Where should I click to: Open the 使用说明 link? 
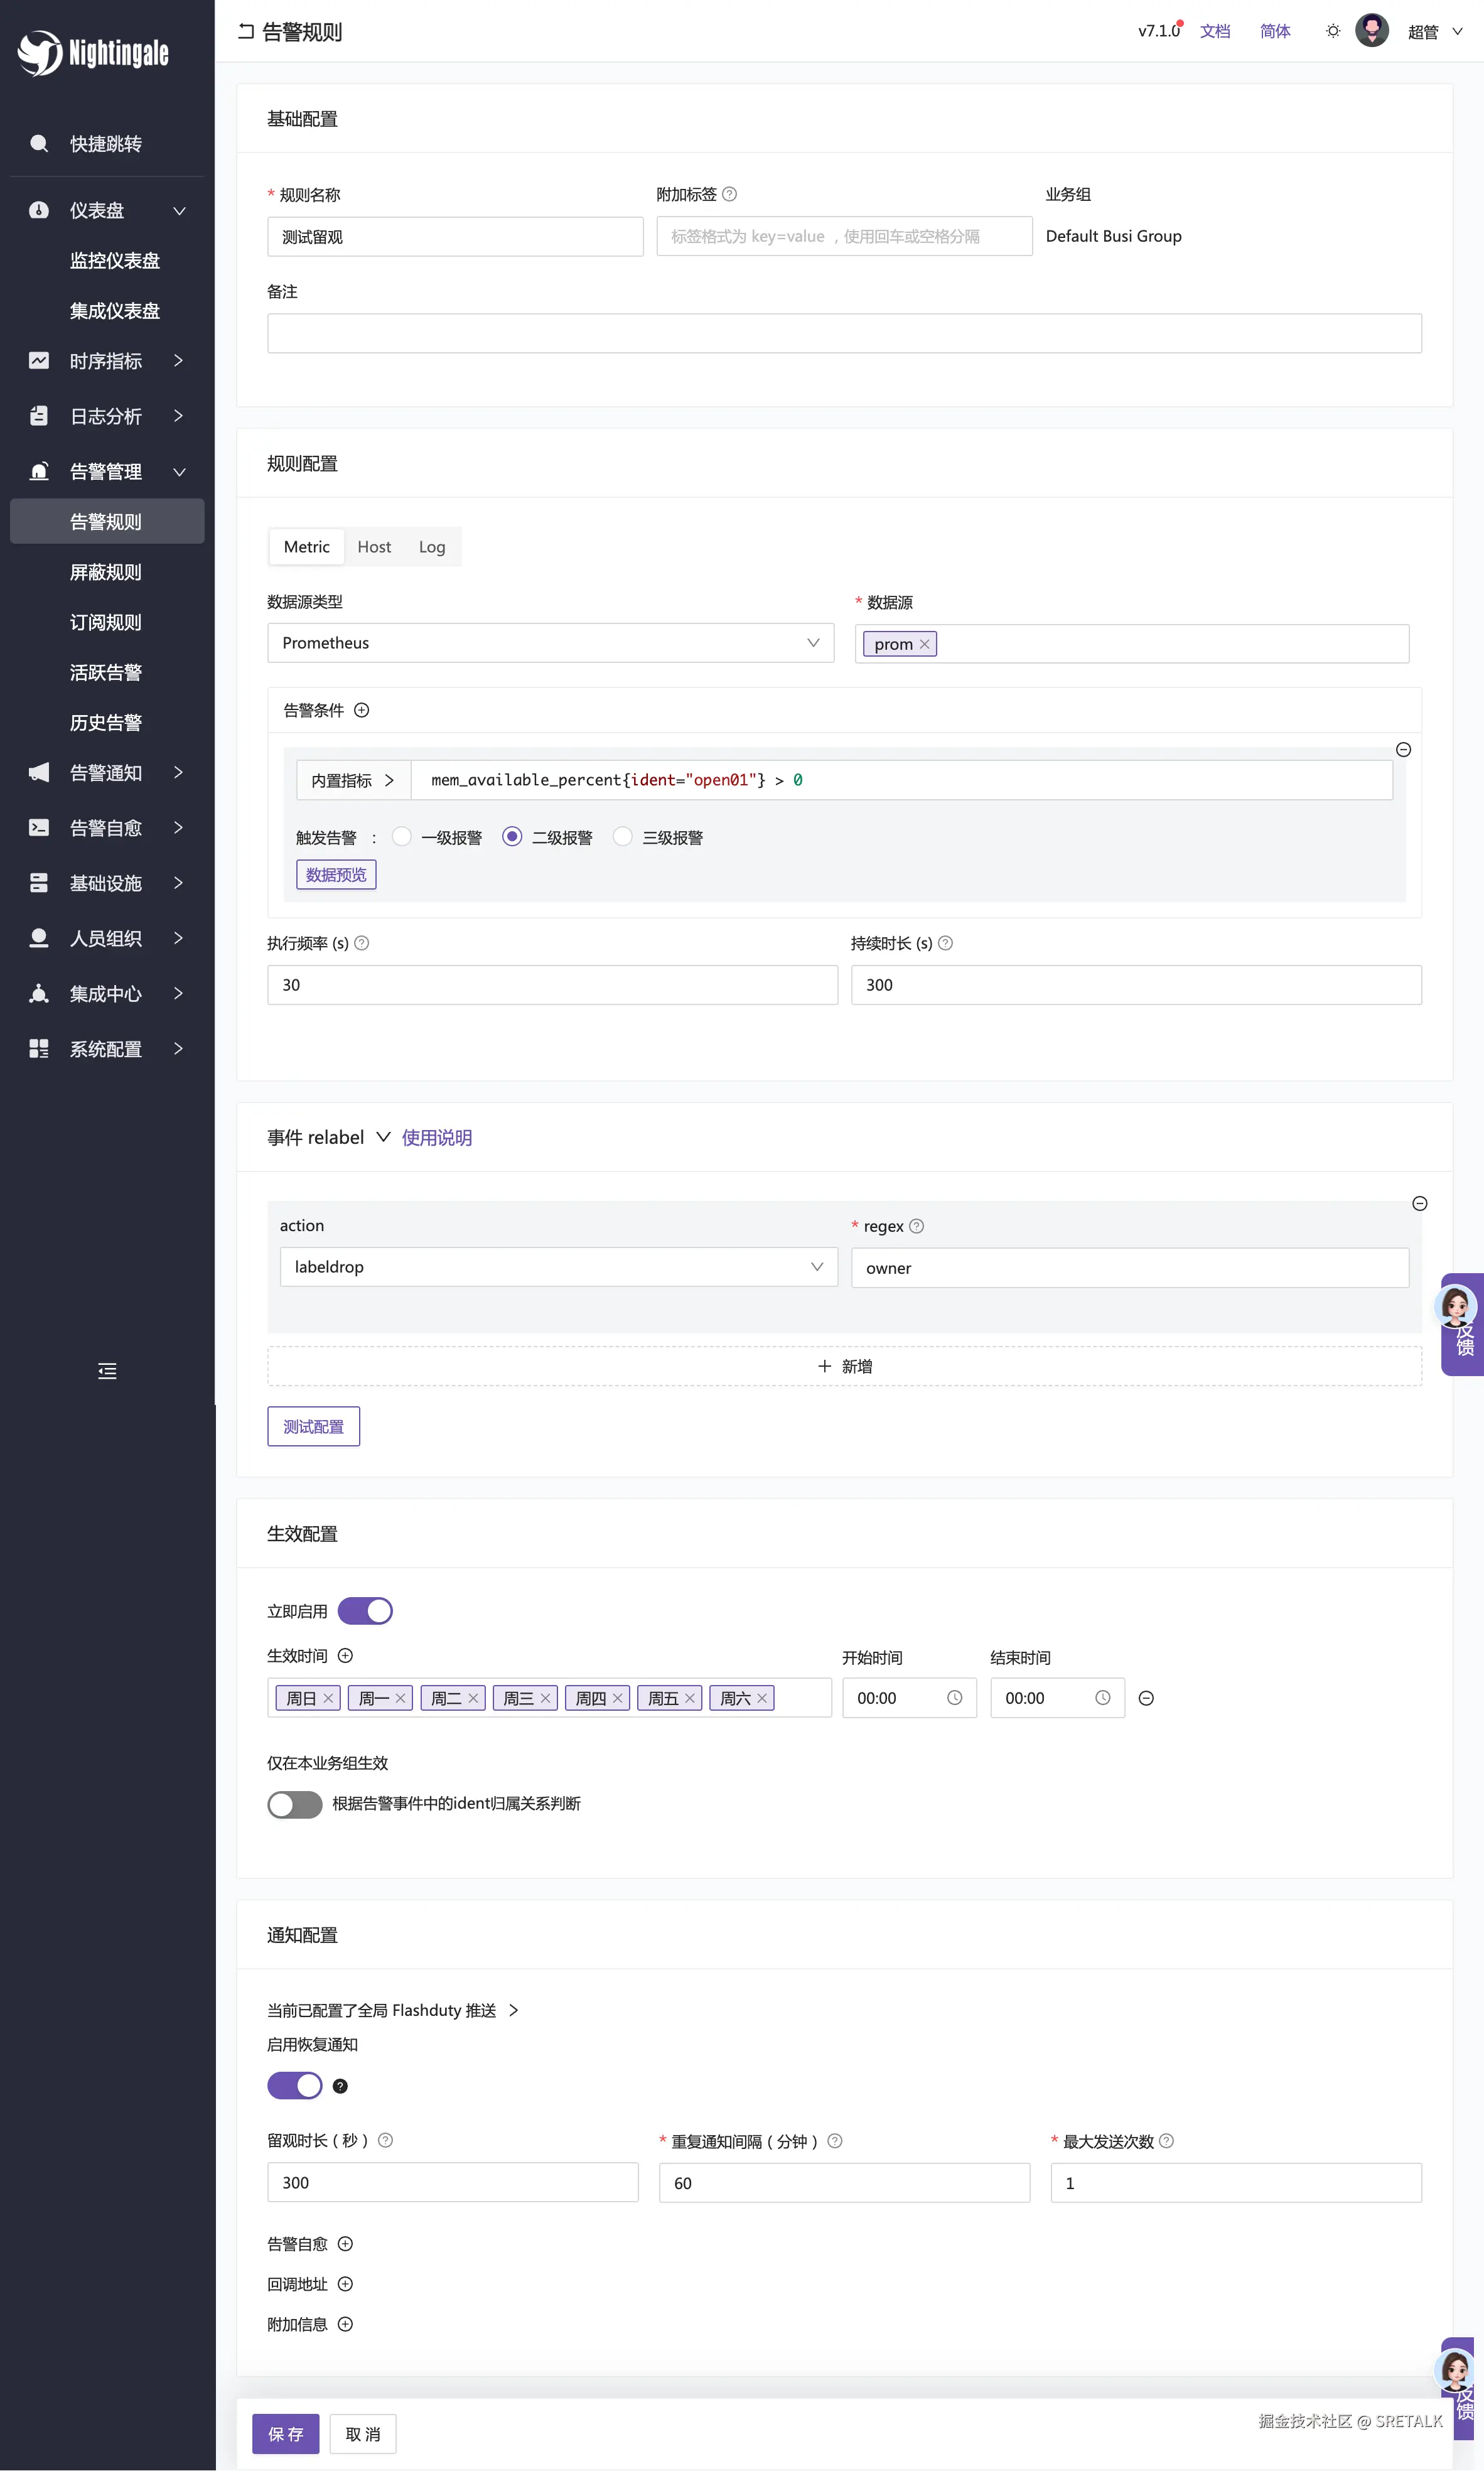436,1138
